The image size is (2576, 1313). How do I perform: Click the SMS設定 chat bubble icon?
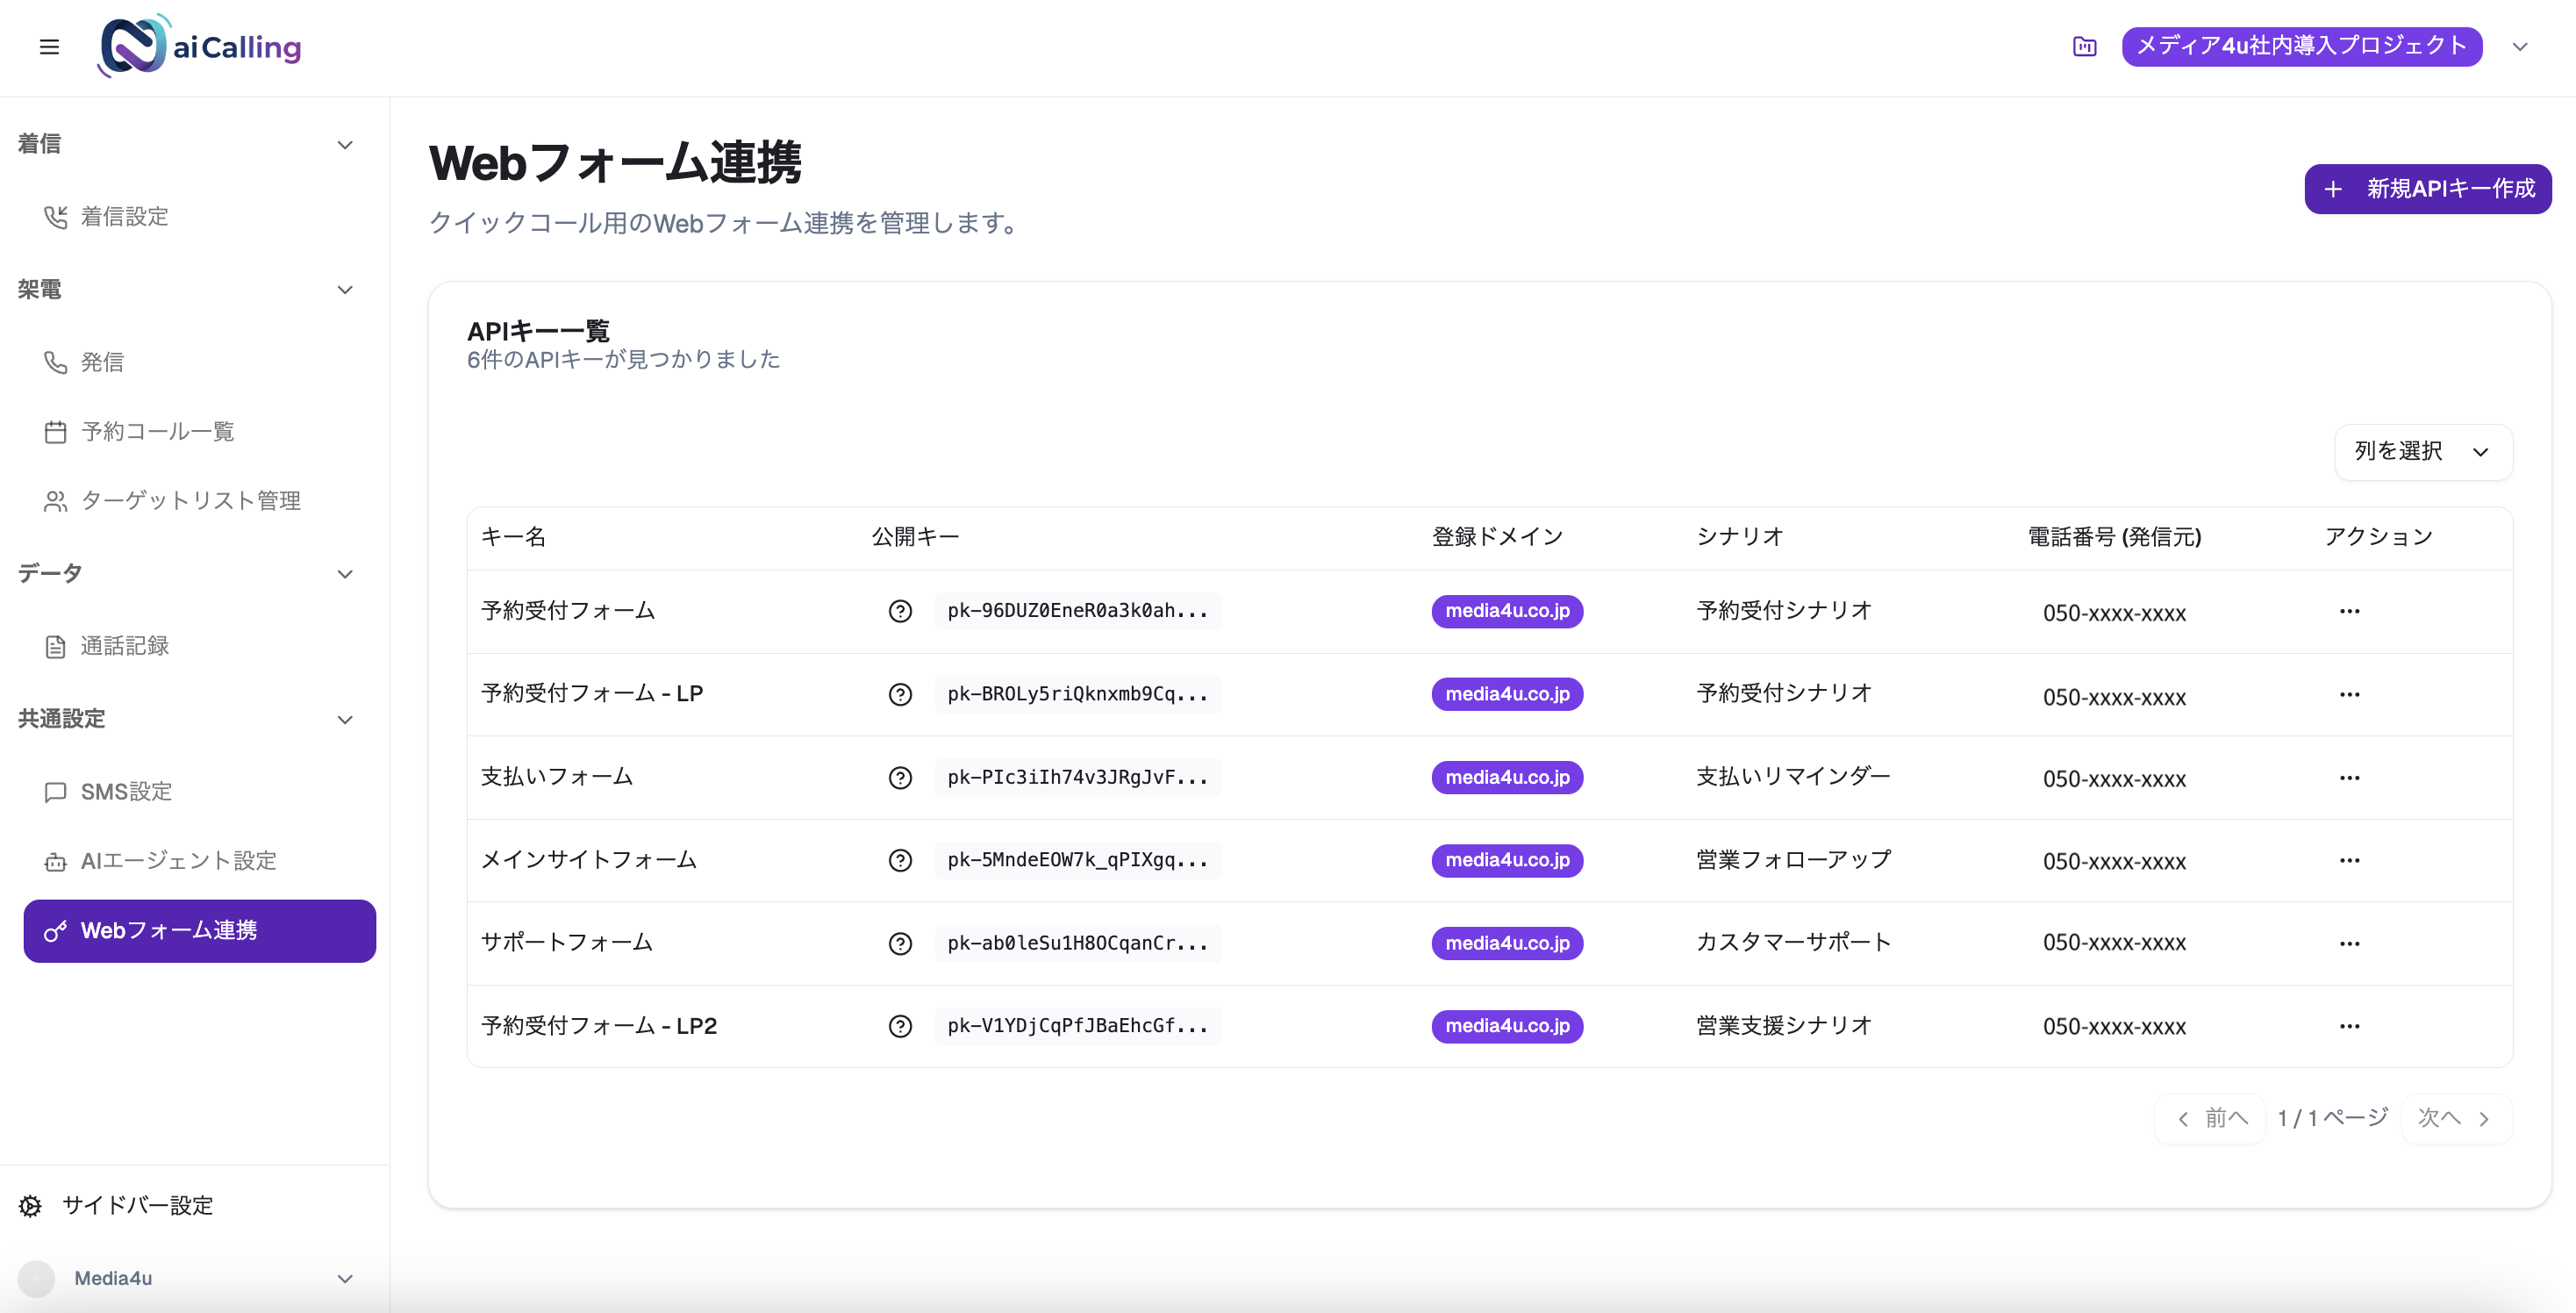click(x=56, y=791)
